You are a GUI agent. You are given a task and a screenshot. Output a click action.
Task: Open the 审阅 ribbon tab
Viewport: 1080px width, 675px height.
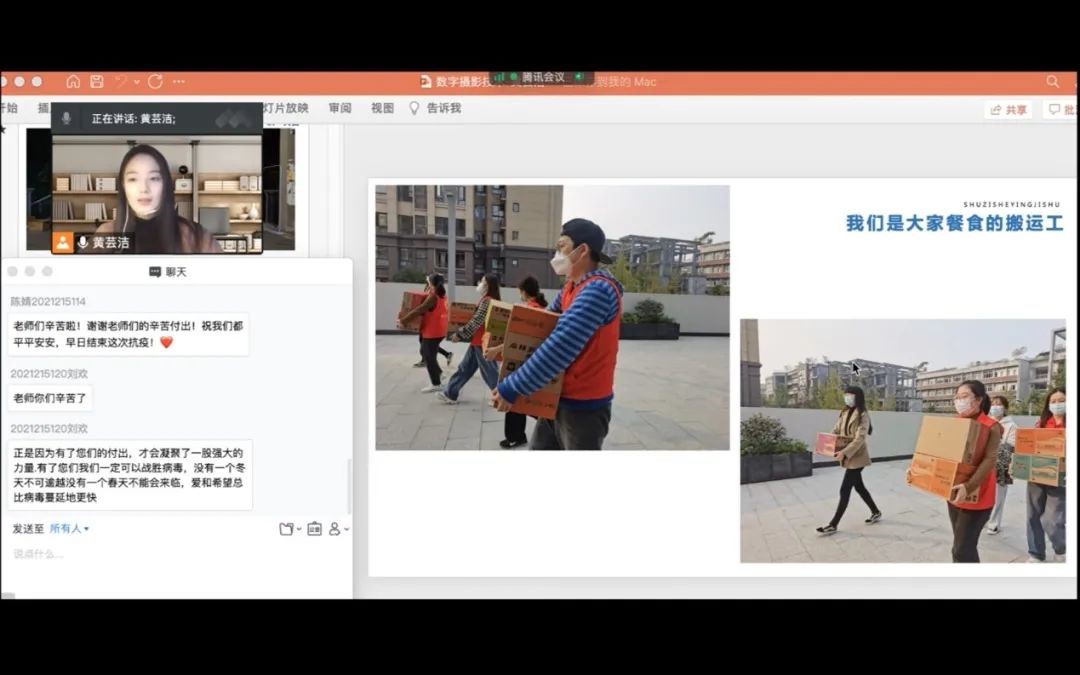click(x=340, y=108)
